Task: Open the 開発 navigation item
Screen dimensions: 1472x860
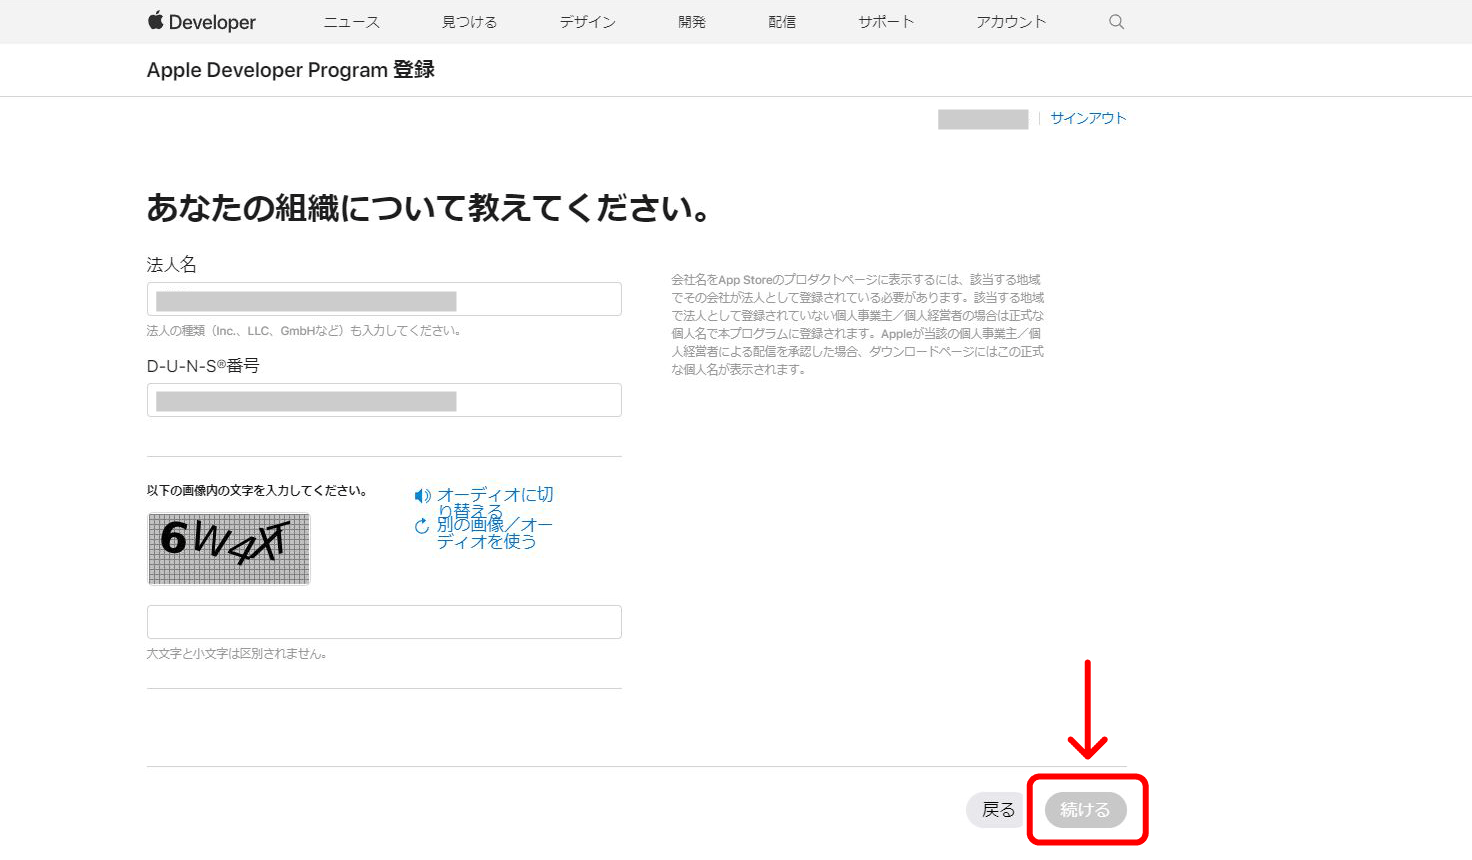Action: (x=692, y=22)
